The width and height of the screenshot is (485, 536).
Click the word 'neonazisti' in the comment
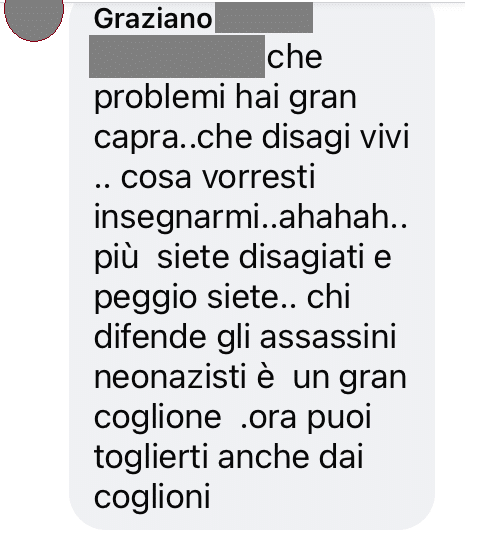(x=170, y=378)
